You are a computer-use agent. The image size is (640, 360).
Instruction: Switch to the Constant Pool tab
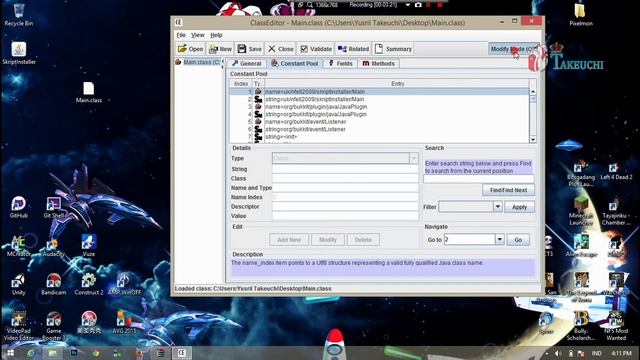point(295,64)
